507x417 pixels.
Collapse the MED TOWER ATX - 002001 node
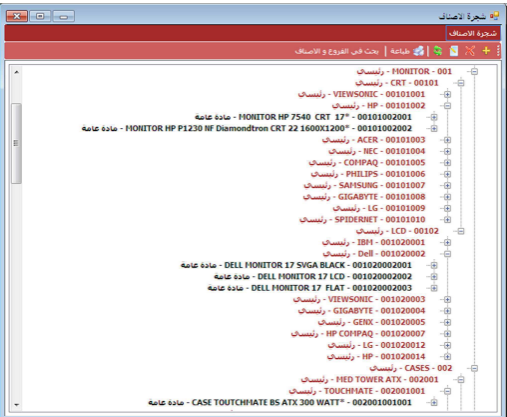[461, 380]
